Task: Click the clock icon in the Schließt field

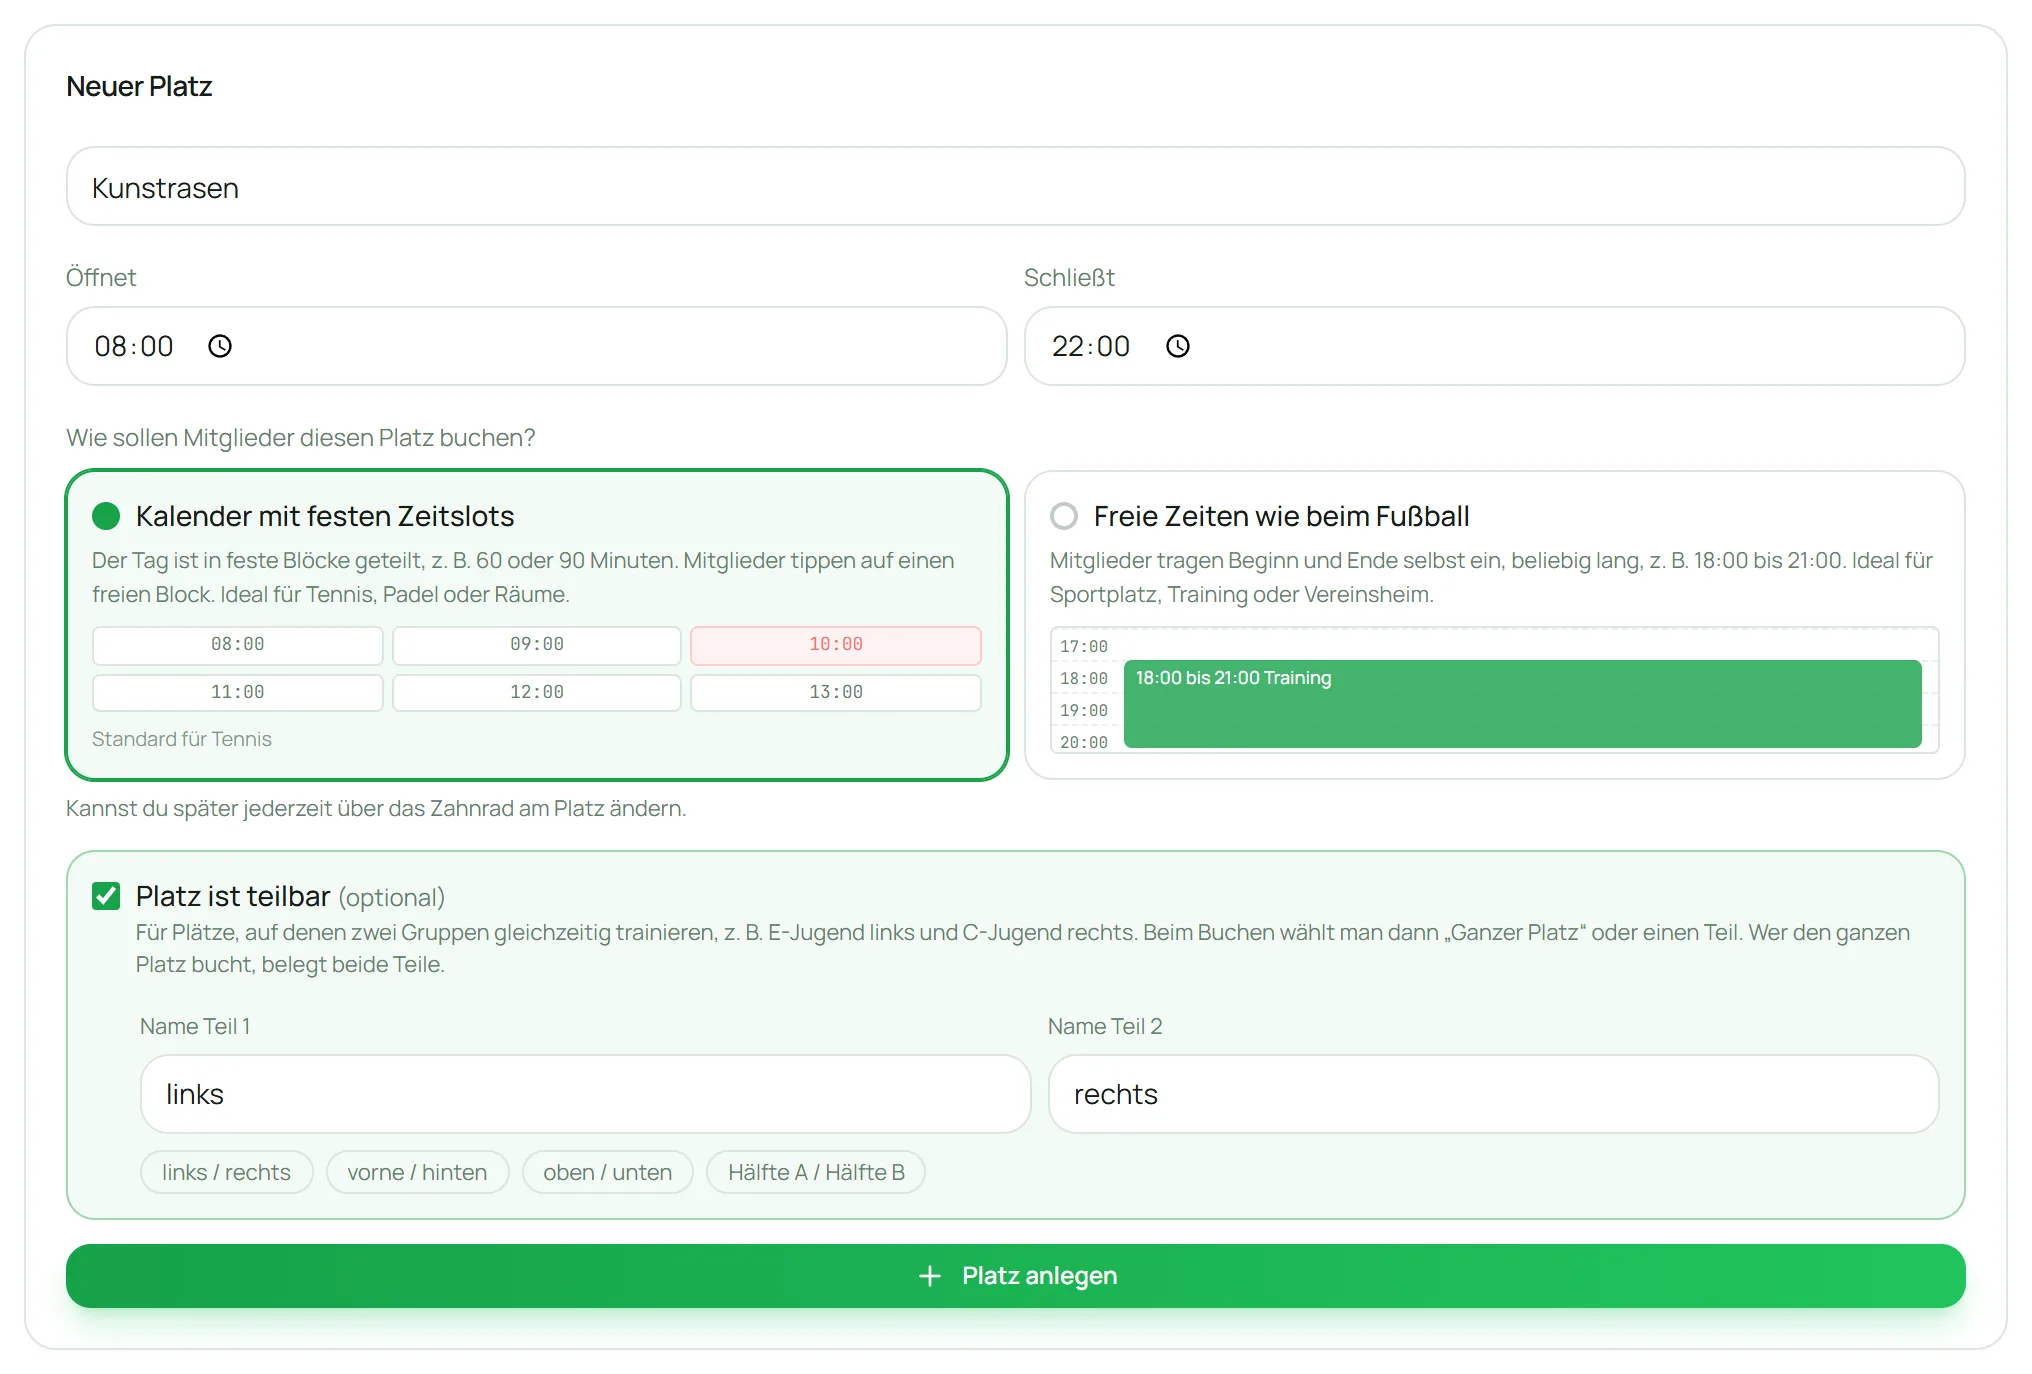Action: coord(1178,346)
